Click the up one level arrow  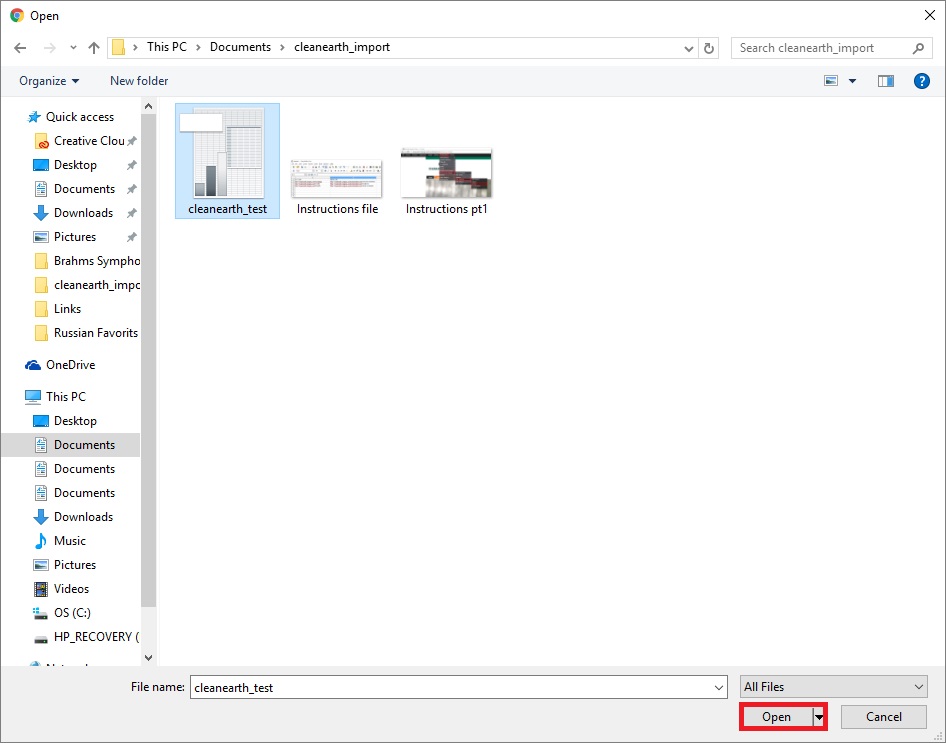(94, 48)
